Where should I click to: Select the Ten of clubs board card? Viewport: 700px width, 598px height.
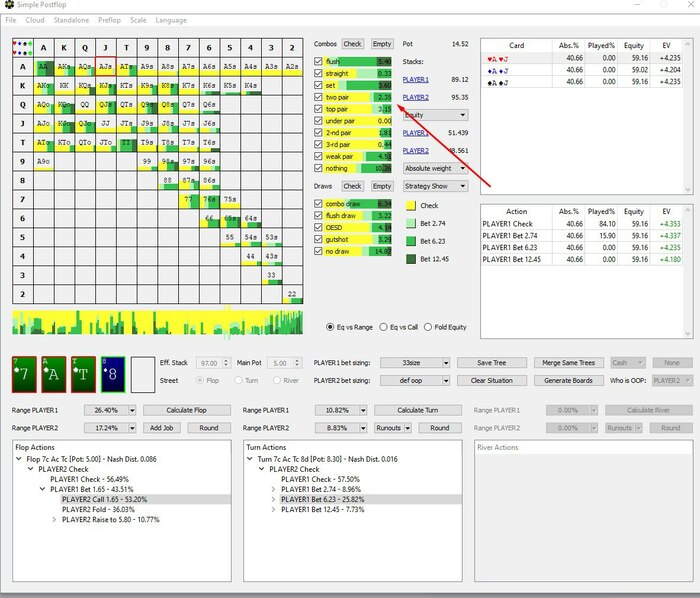point(83,374)
